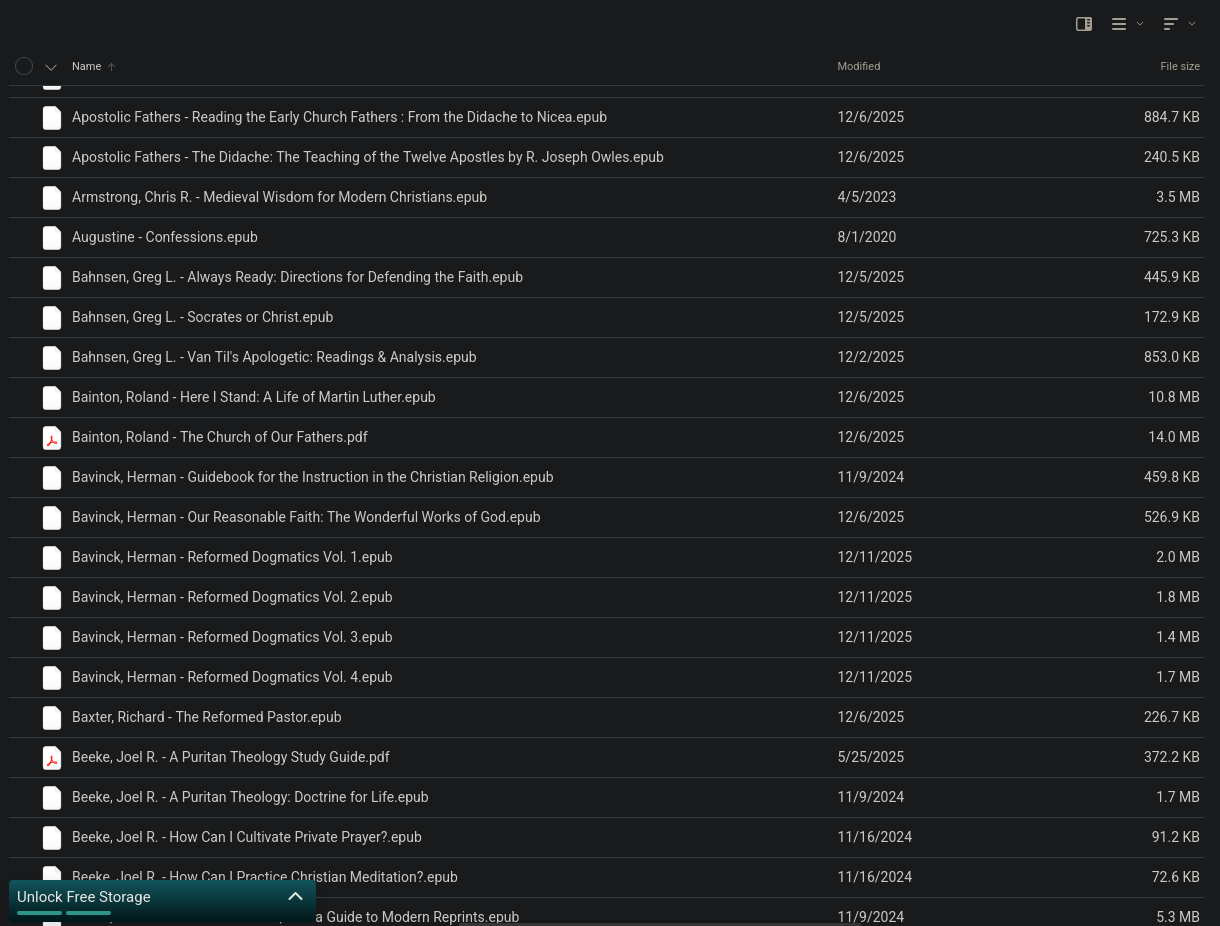Viewport: 1220px width, 926px height.
Task: Click file icon for The Reformed Pastor
Action: click(x=52, y=718)
